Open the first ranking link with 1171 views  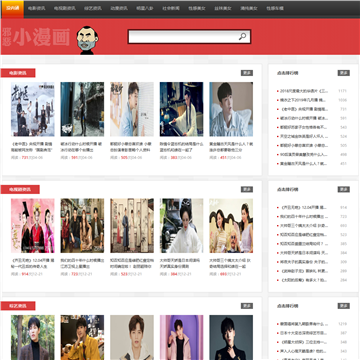coord(304,91)
